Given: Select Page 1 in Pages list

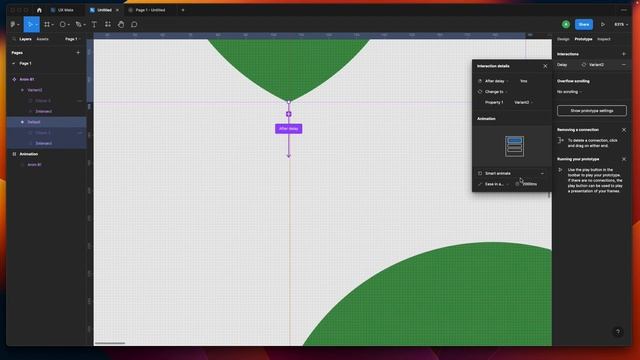Looking at the screenshot, I should pos(25,64).
